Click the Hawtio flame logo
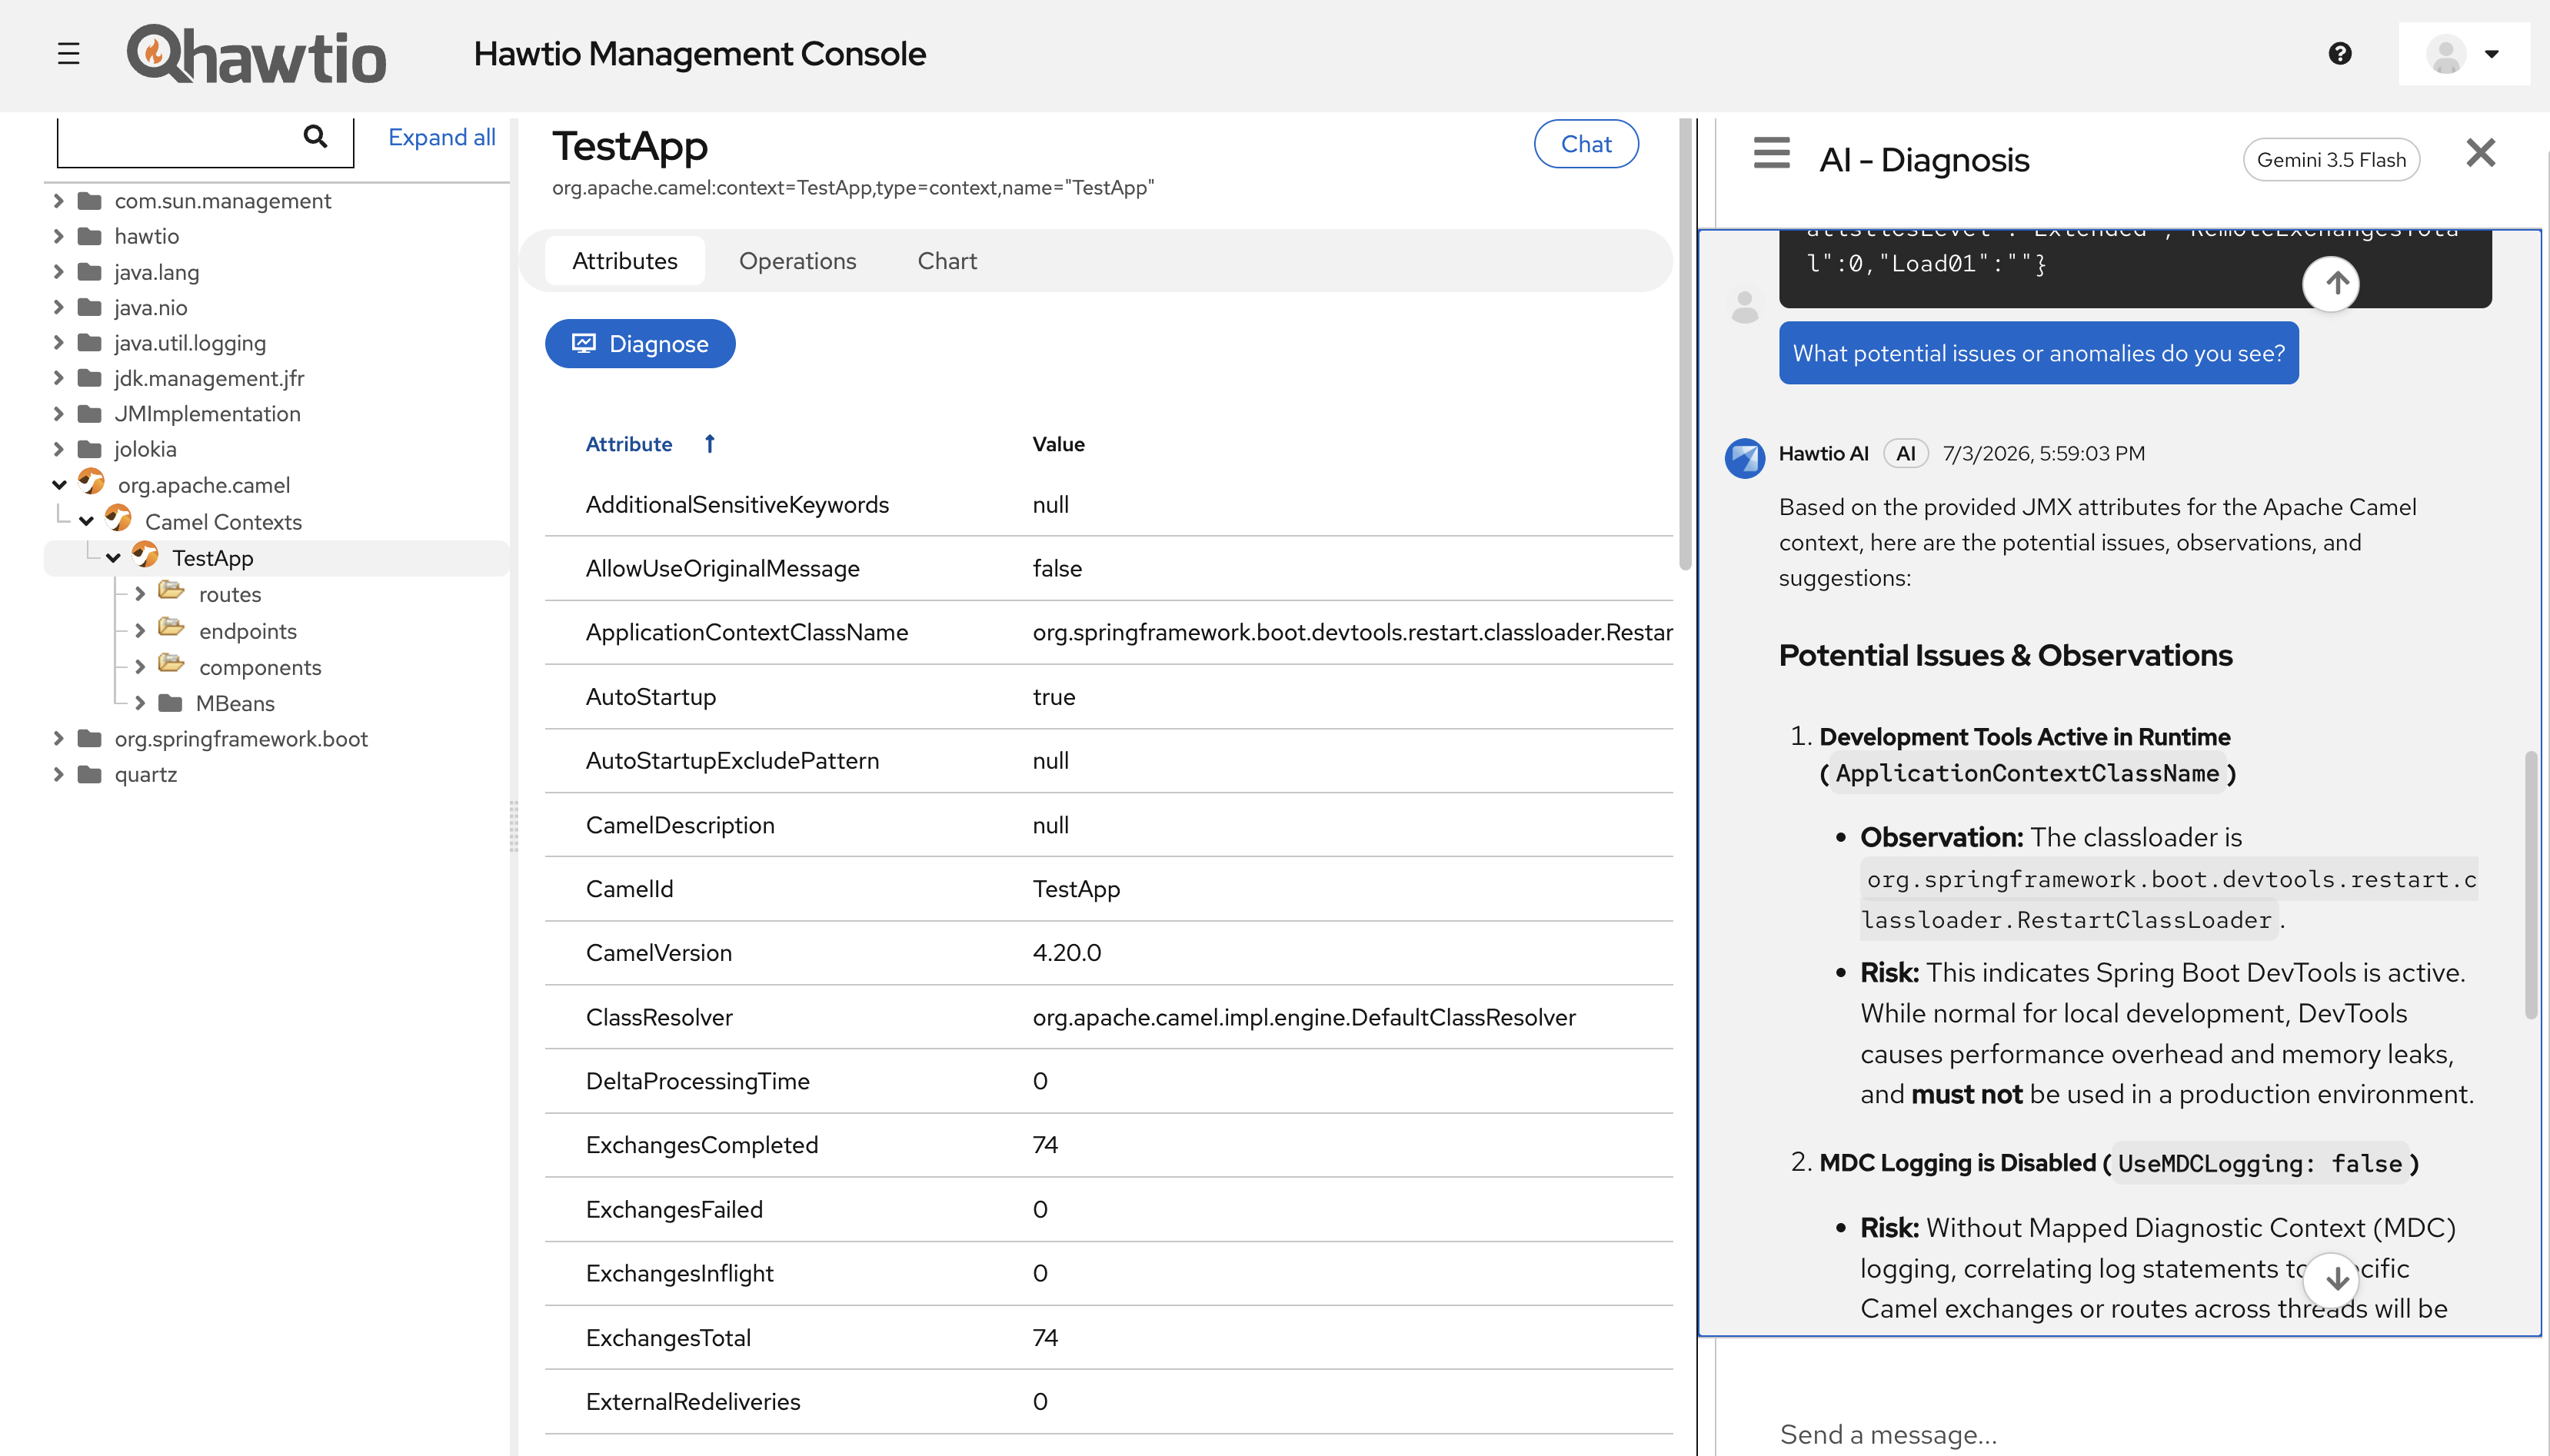Image resolution: width=2550 pixels, height=1456 pixels. click(256, 54)
